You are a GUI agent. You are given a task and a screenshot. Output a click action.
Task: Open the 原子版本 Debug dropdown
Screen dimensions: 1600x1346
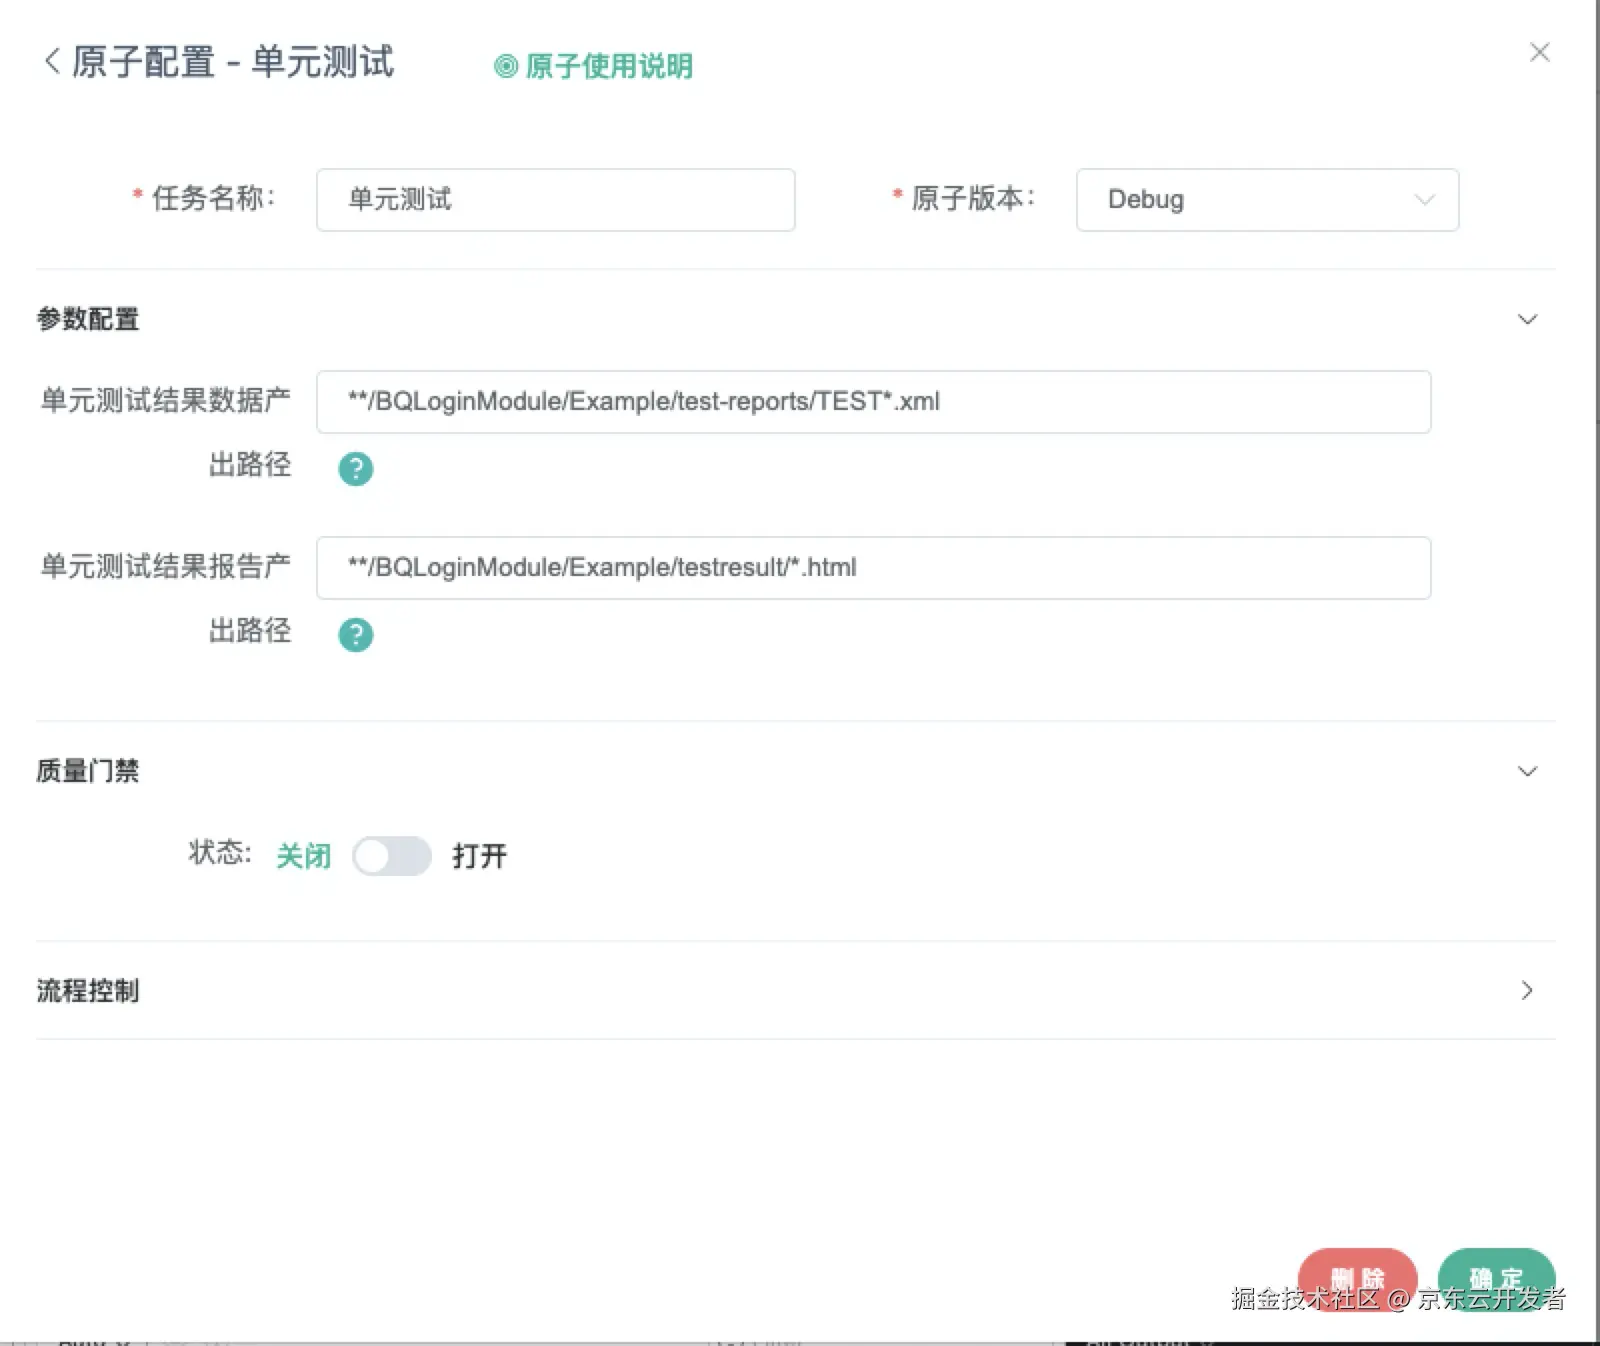pos(1267,200)
